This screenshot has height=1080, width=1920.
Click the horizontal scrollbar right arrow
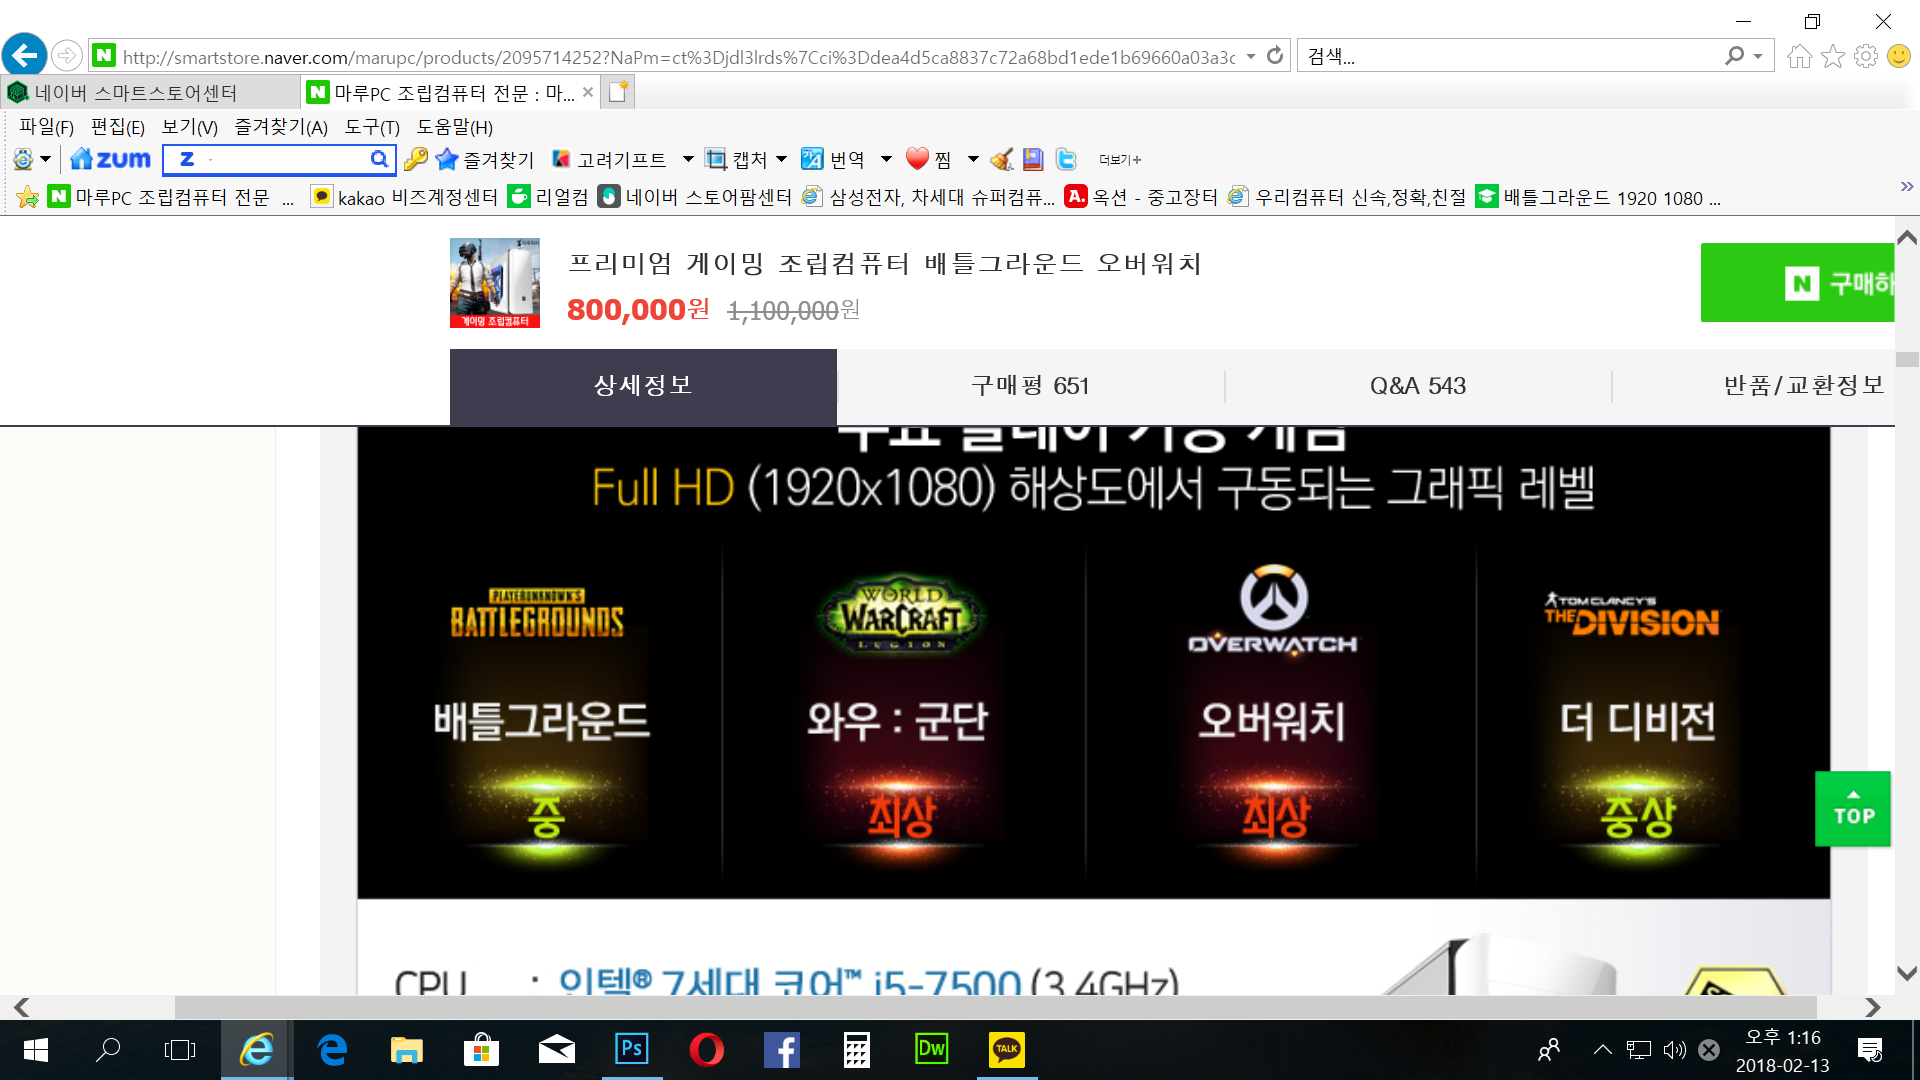click(1873, 1007)
